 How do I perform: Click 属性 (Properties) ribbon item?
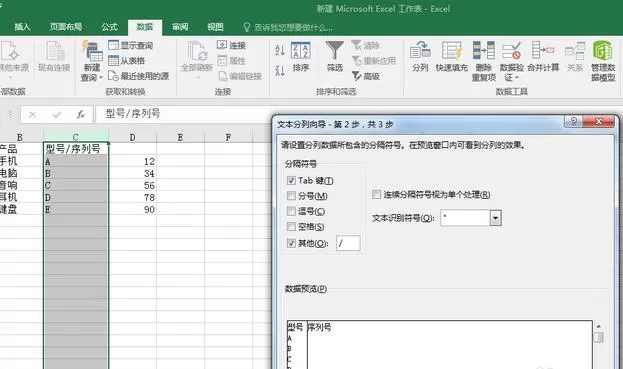point(231,61)
